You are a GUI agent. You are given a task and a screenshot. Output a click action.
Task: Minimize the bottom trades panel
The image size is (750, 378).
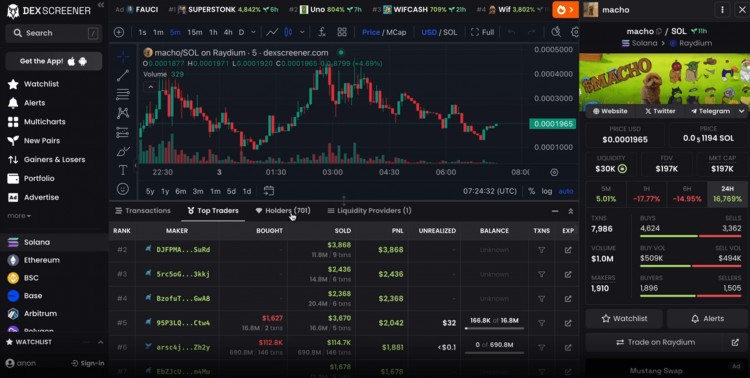555,211
